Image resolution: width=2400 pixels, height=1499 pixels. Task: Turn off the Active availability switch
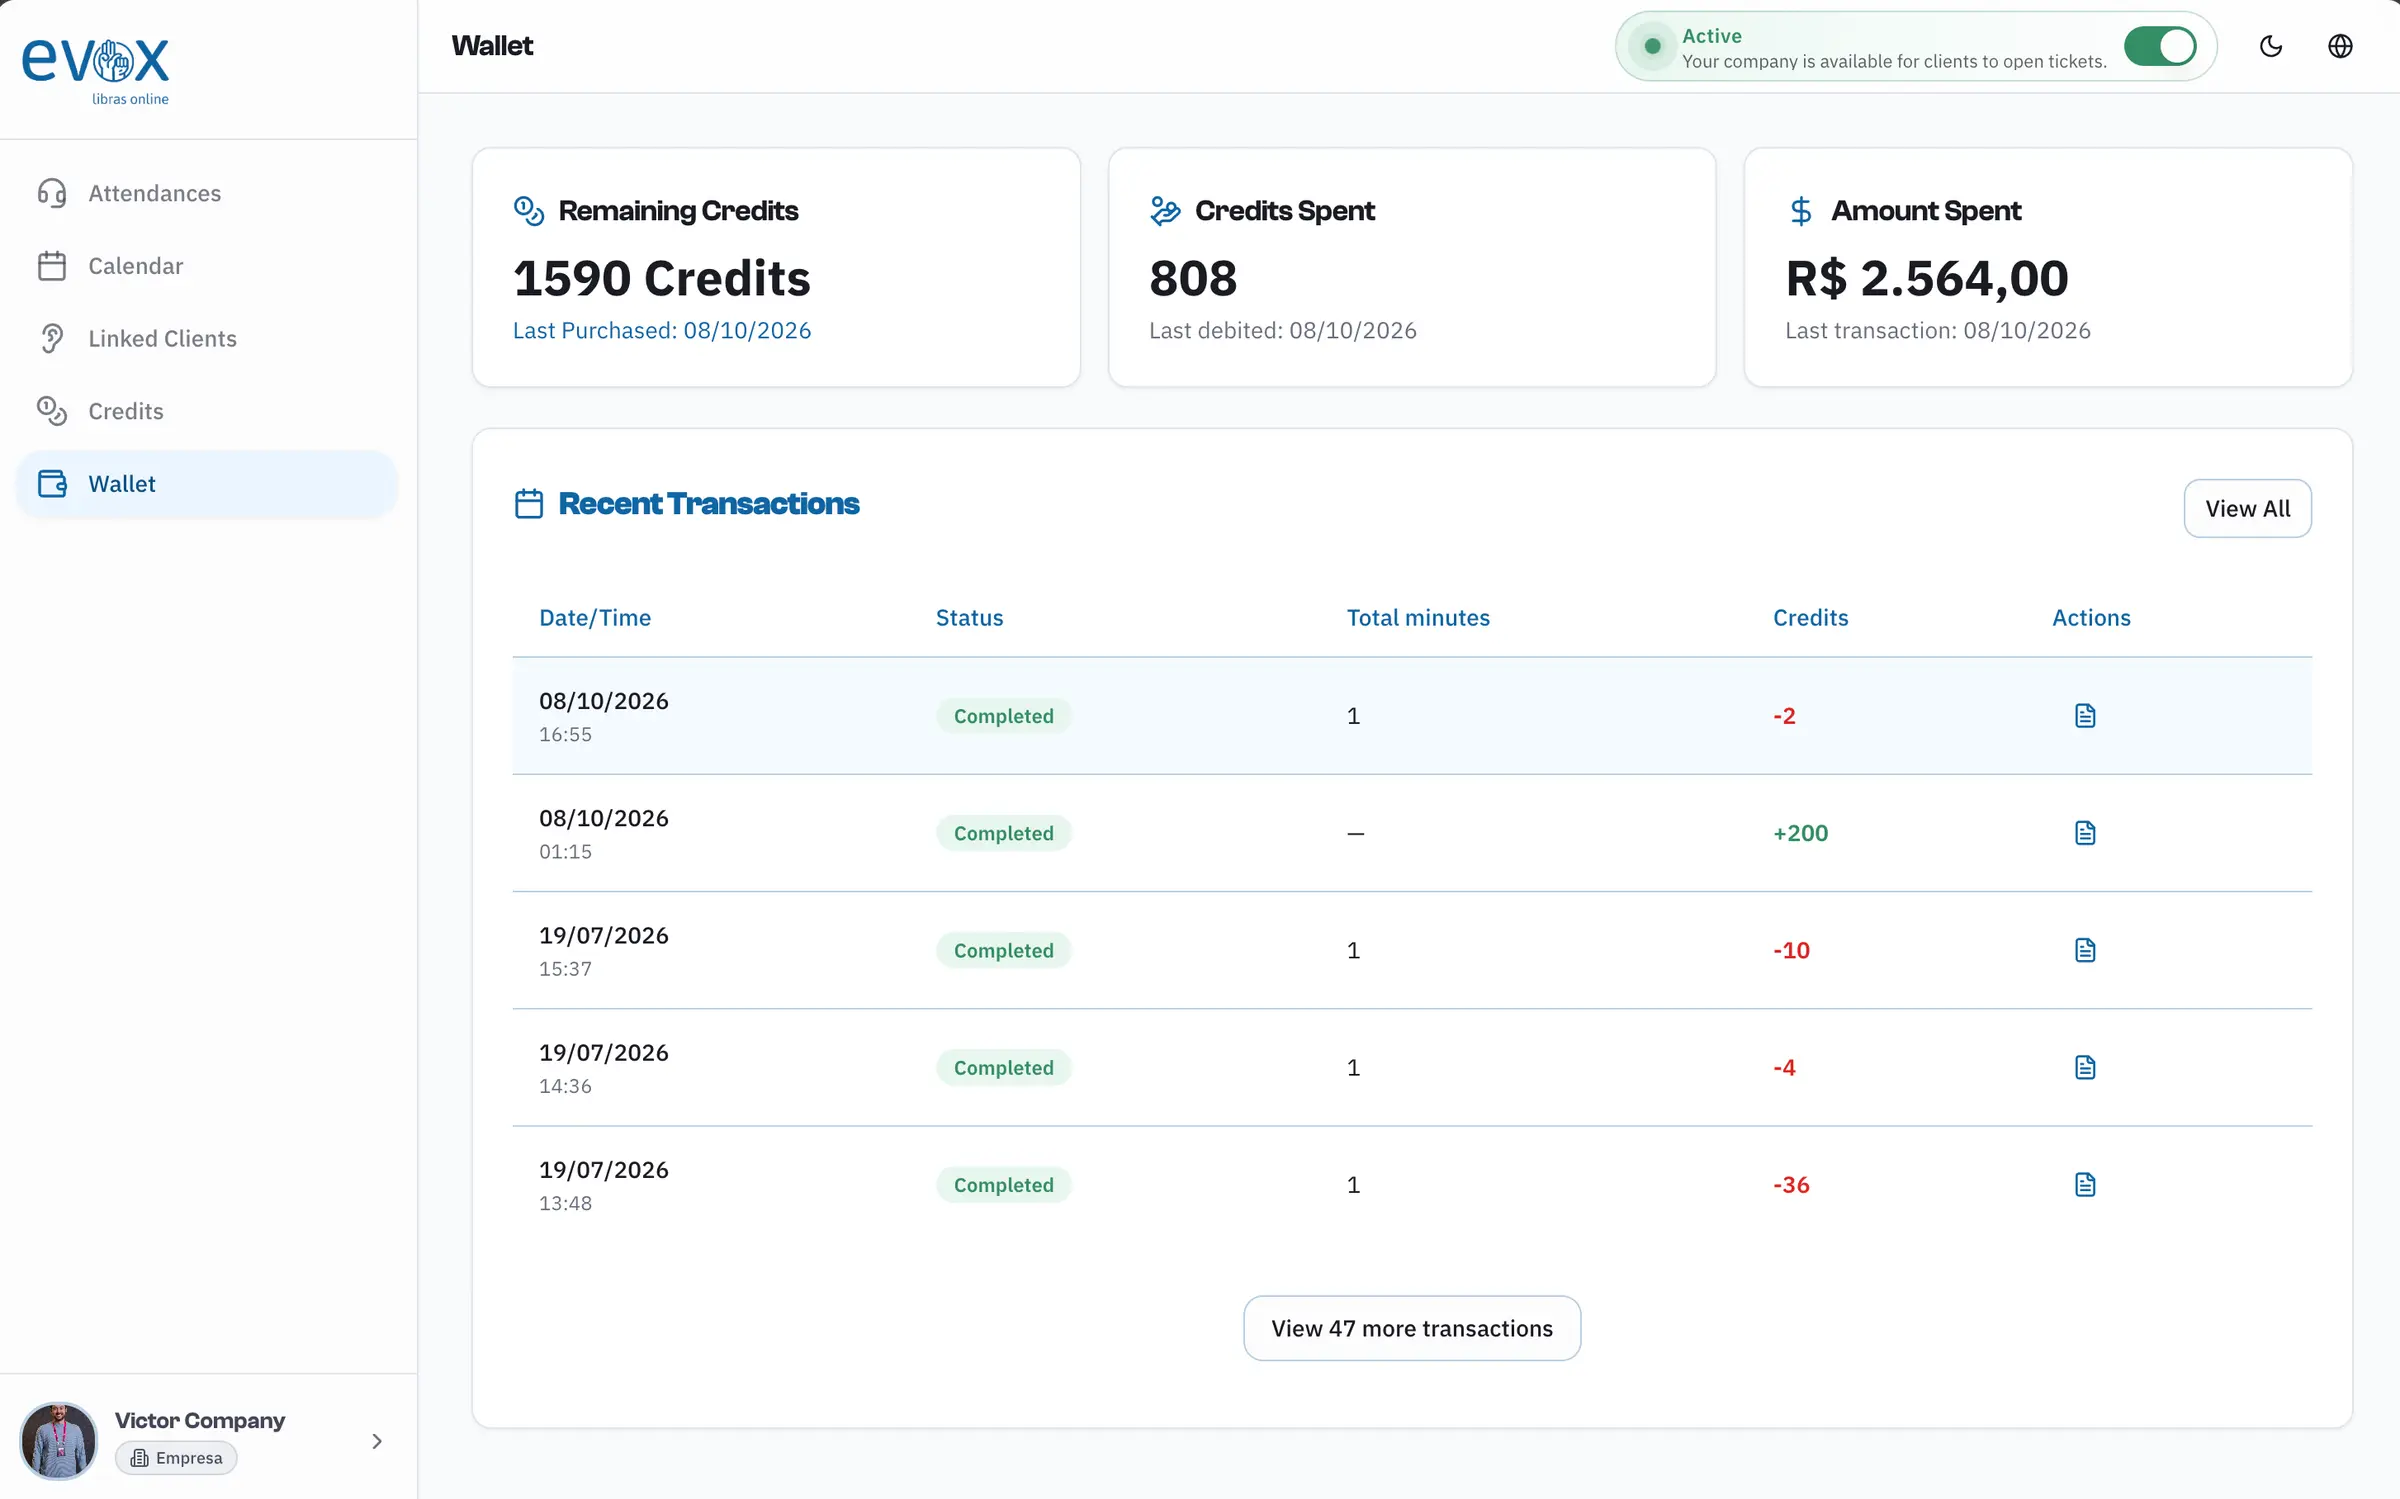2160,46
